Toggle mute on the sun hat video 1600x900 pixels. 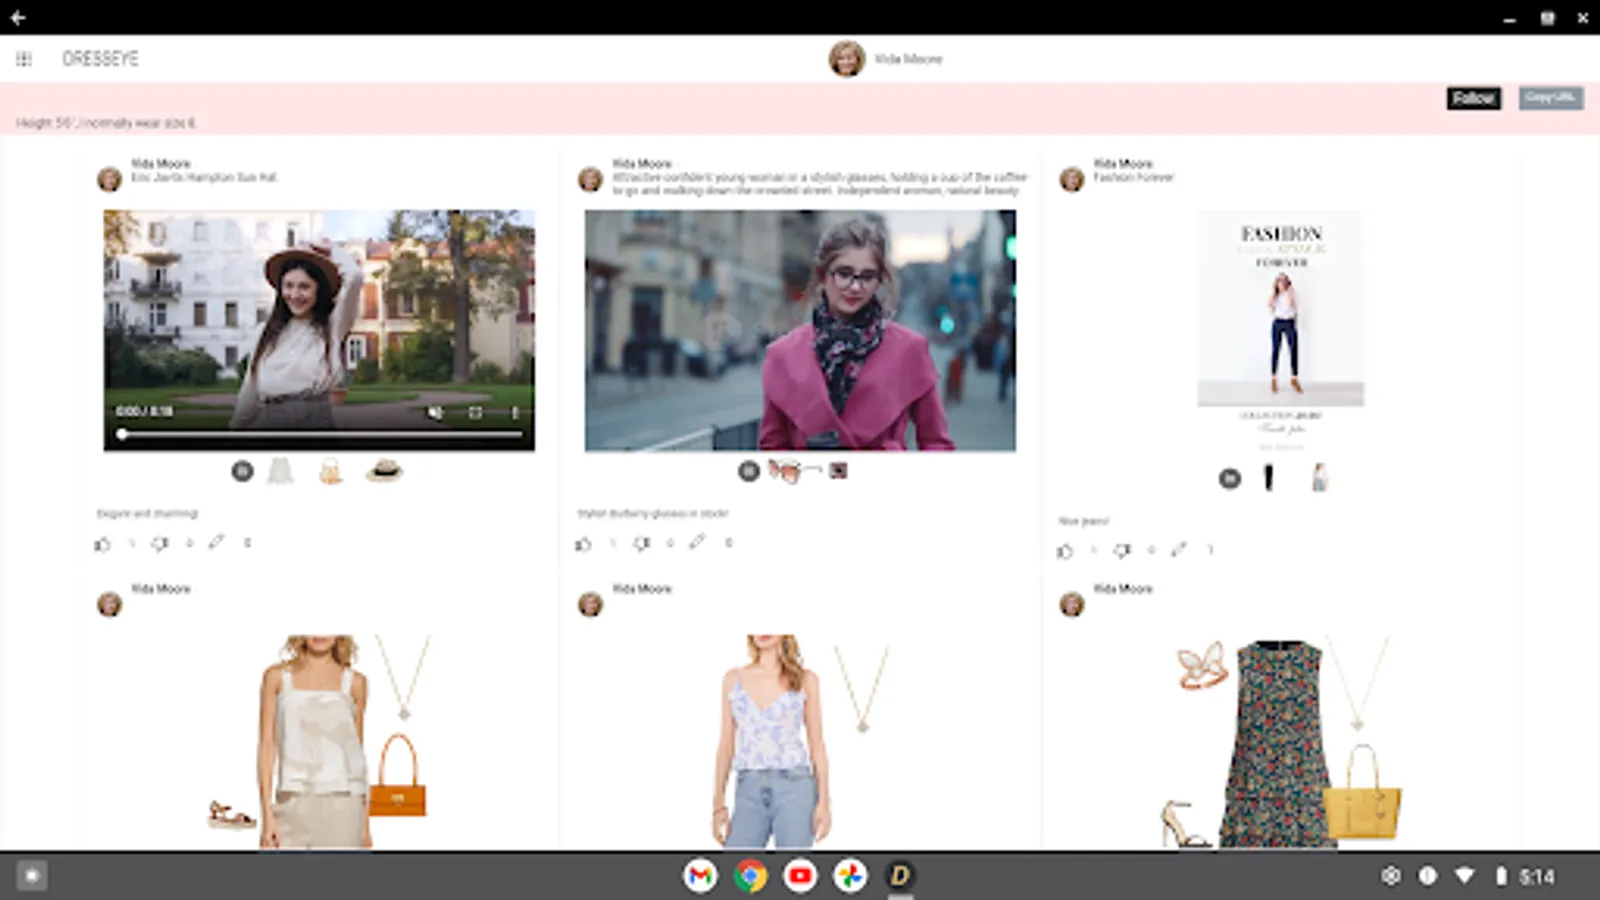435,412
